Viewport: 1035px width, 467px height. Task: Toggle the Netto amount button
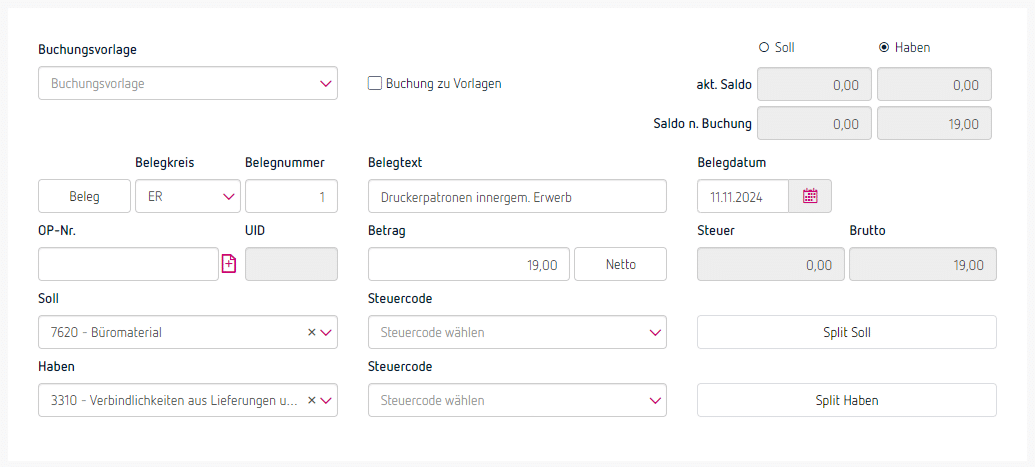[620, 265]
